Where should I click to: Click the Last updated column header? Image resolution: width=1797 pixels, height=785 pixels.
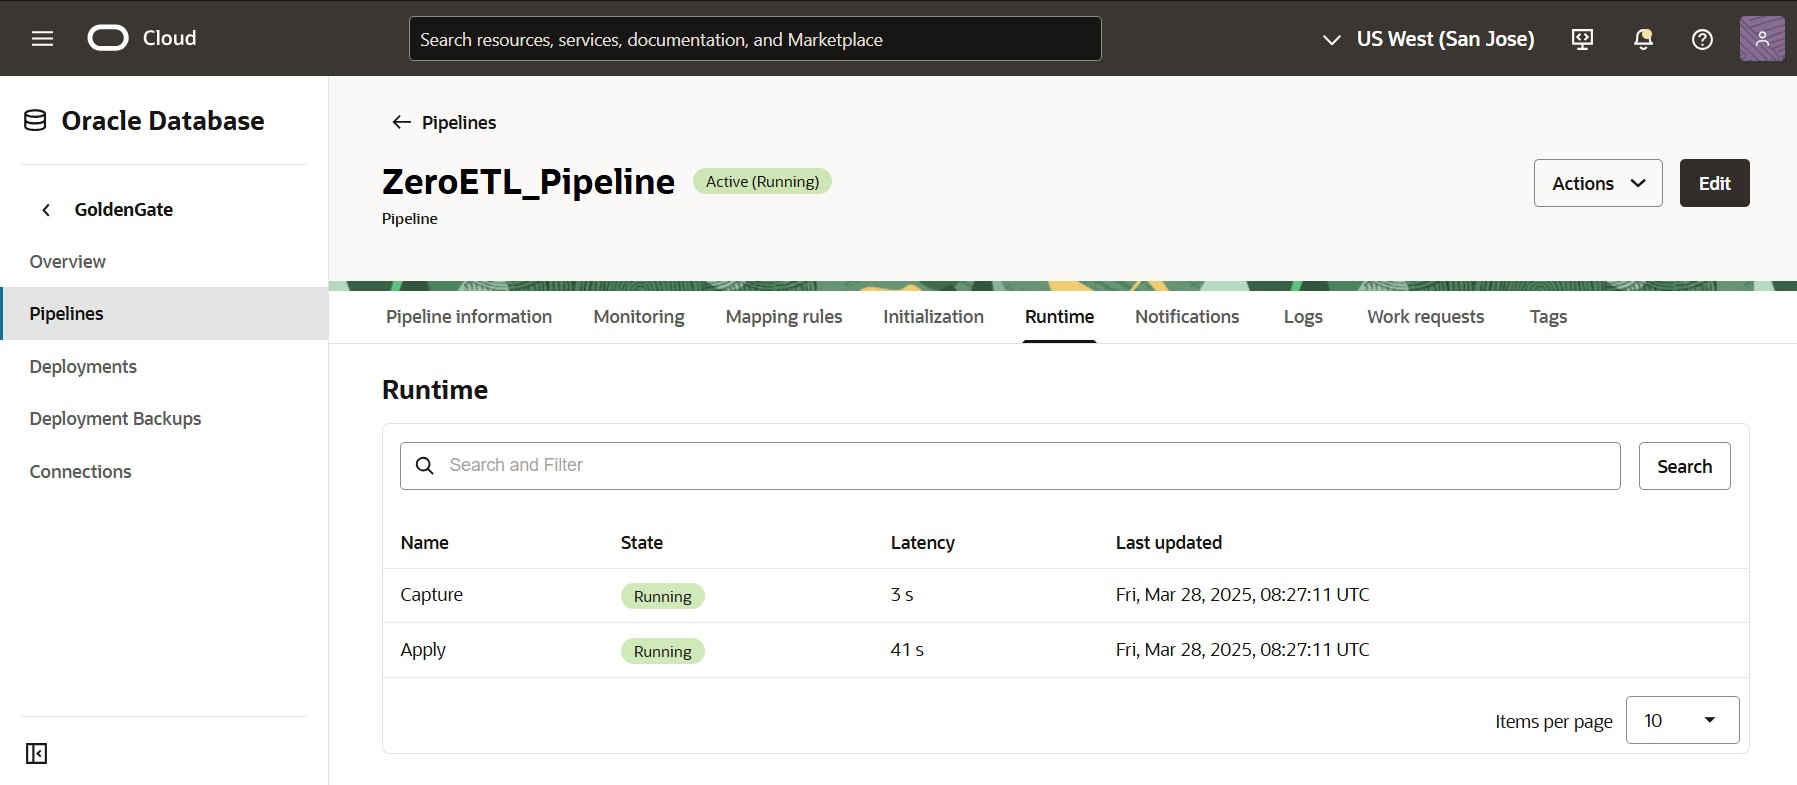(1168, 543)
